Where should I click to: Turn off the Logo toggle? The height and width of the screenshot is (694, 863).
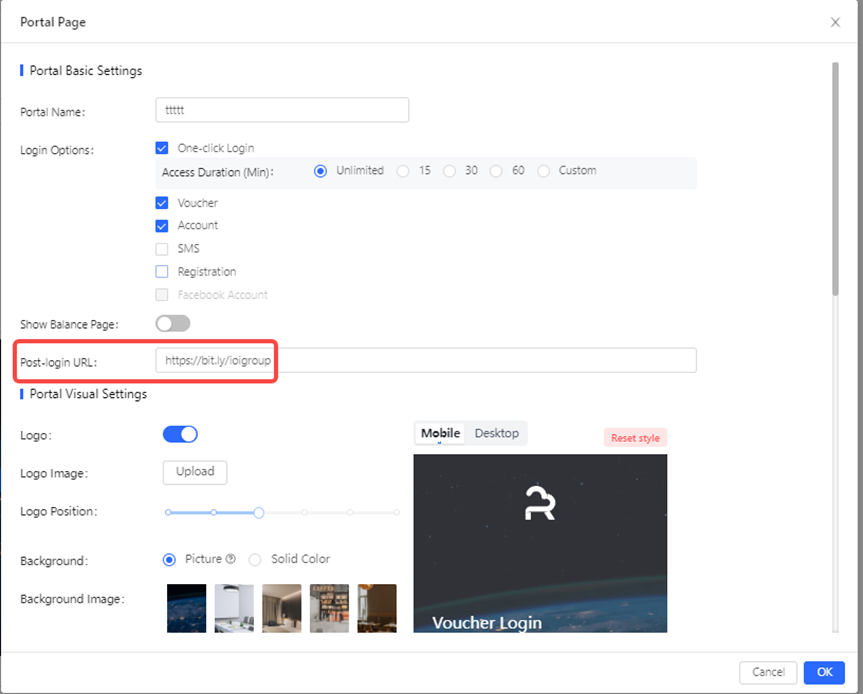(180, 434)
